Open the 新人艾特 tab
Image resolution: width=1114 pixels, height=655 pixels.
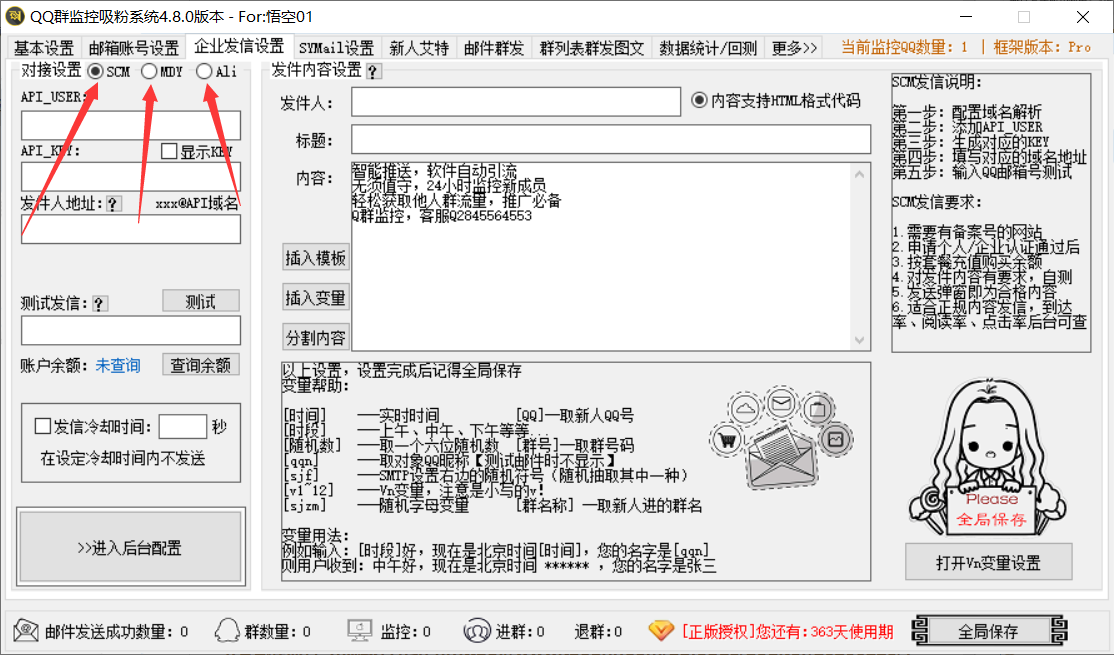419,48
